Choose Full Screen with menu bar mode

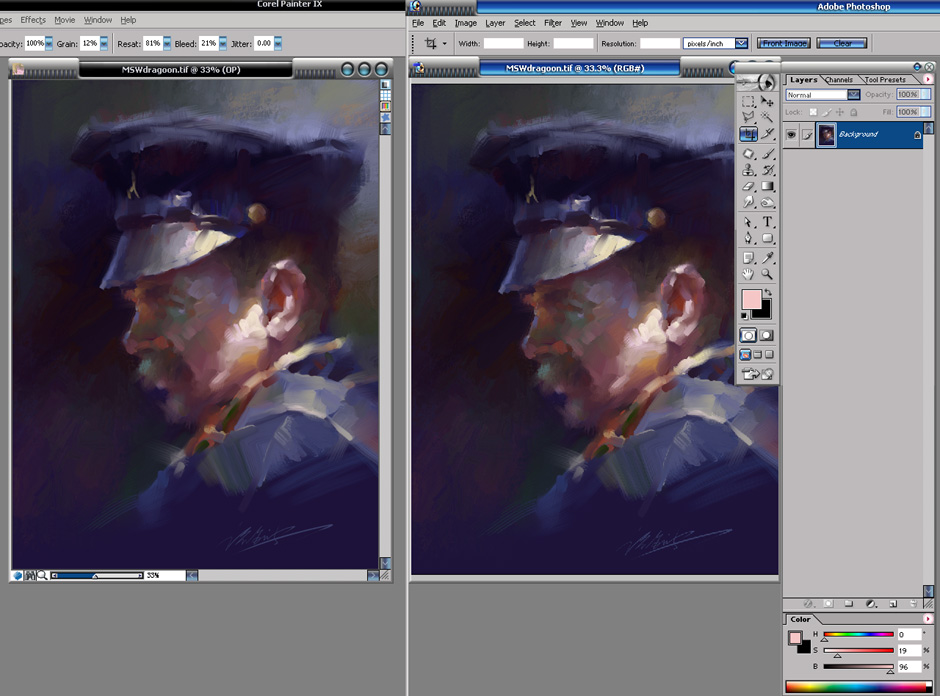click(758, 355)
